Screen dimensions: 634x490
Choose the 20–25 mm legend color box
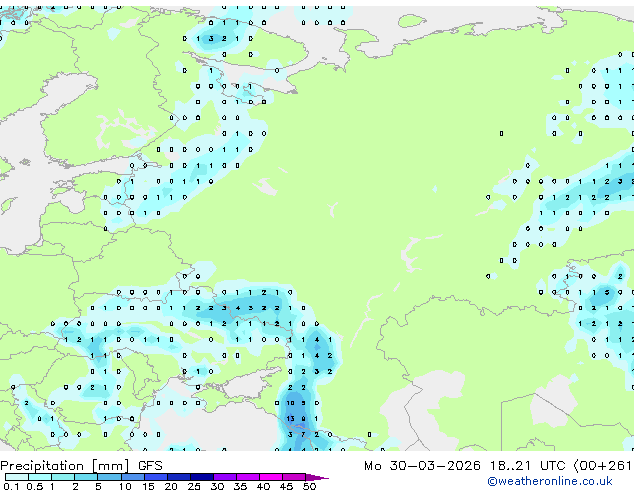coord(178,477)
